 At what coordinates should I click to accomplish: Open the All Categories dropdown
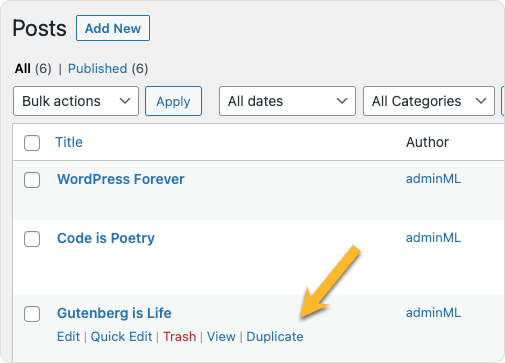pyautogui.click(x=429, y=101)
